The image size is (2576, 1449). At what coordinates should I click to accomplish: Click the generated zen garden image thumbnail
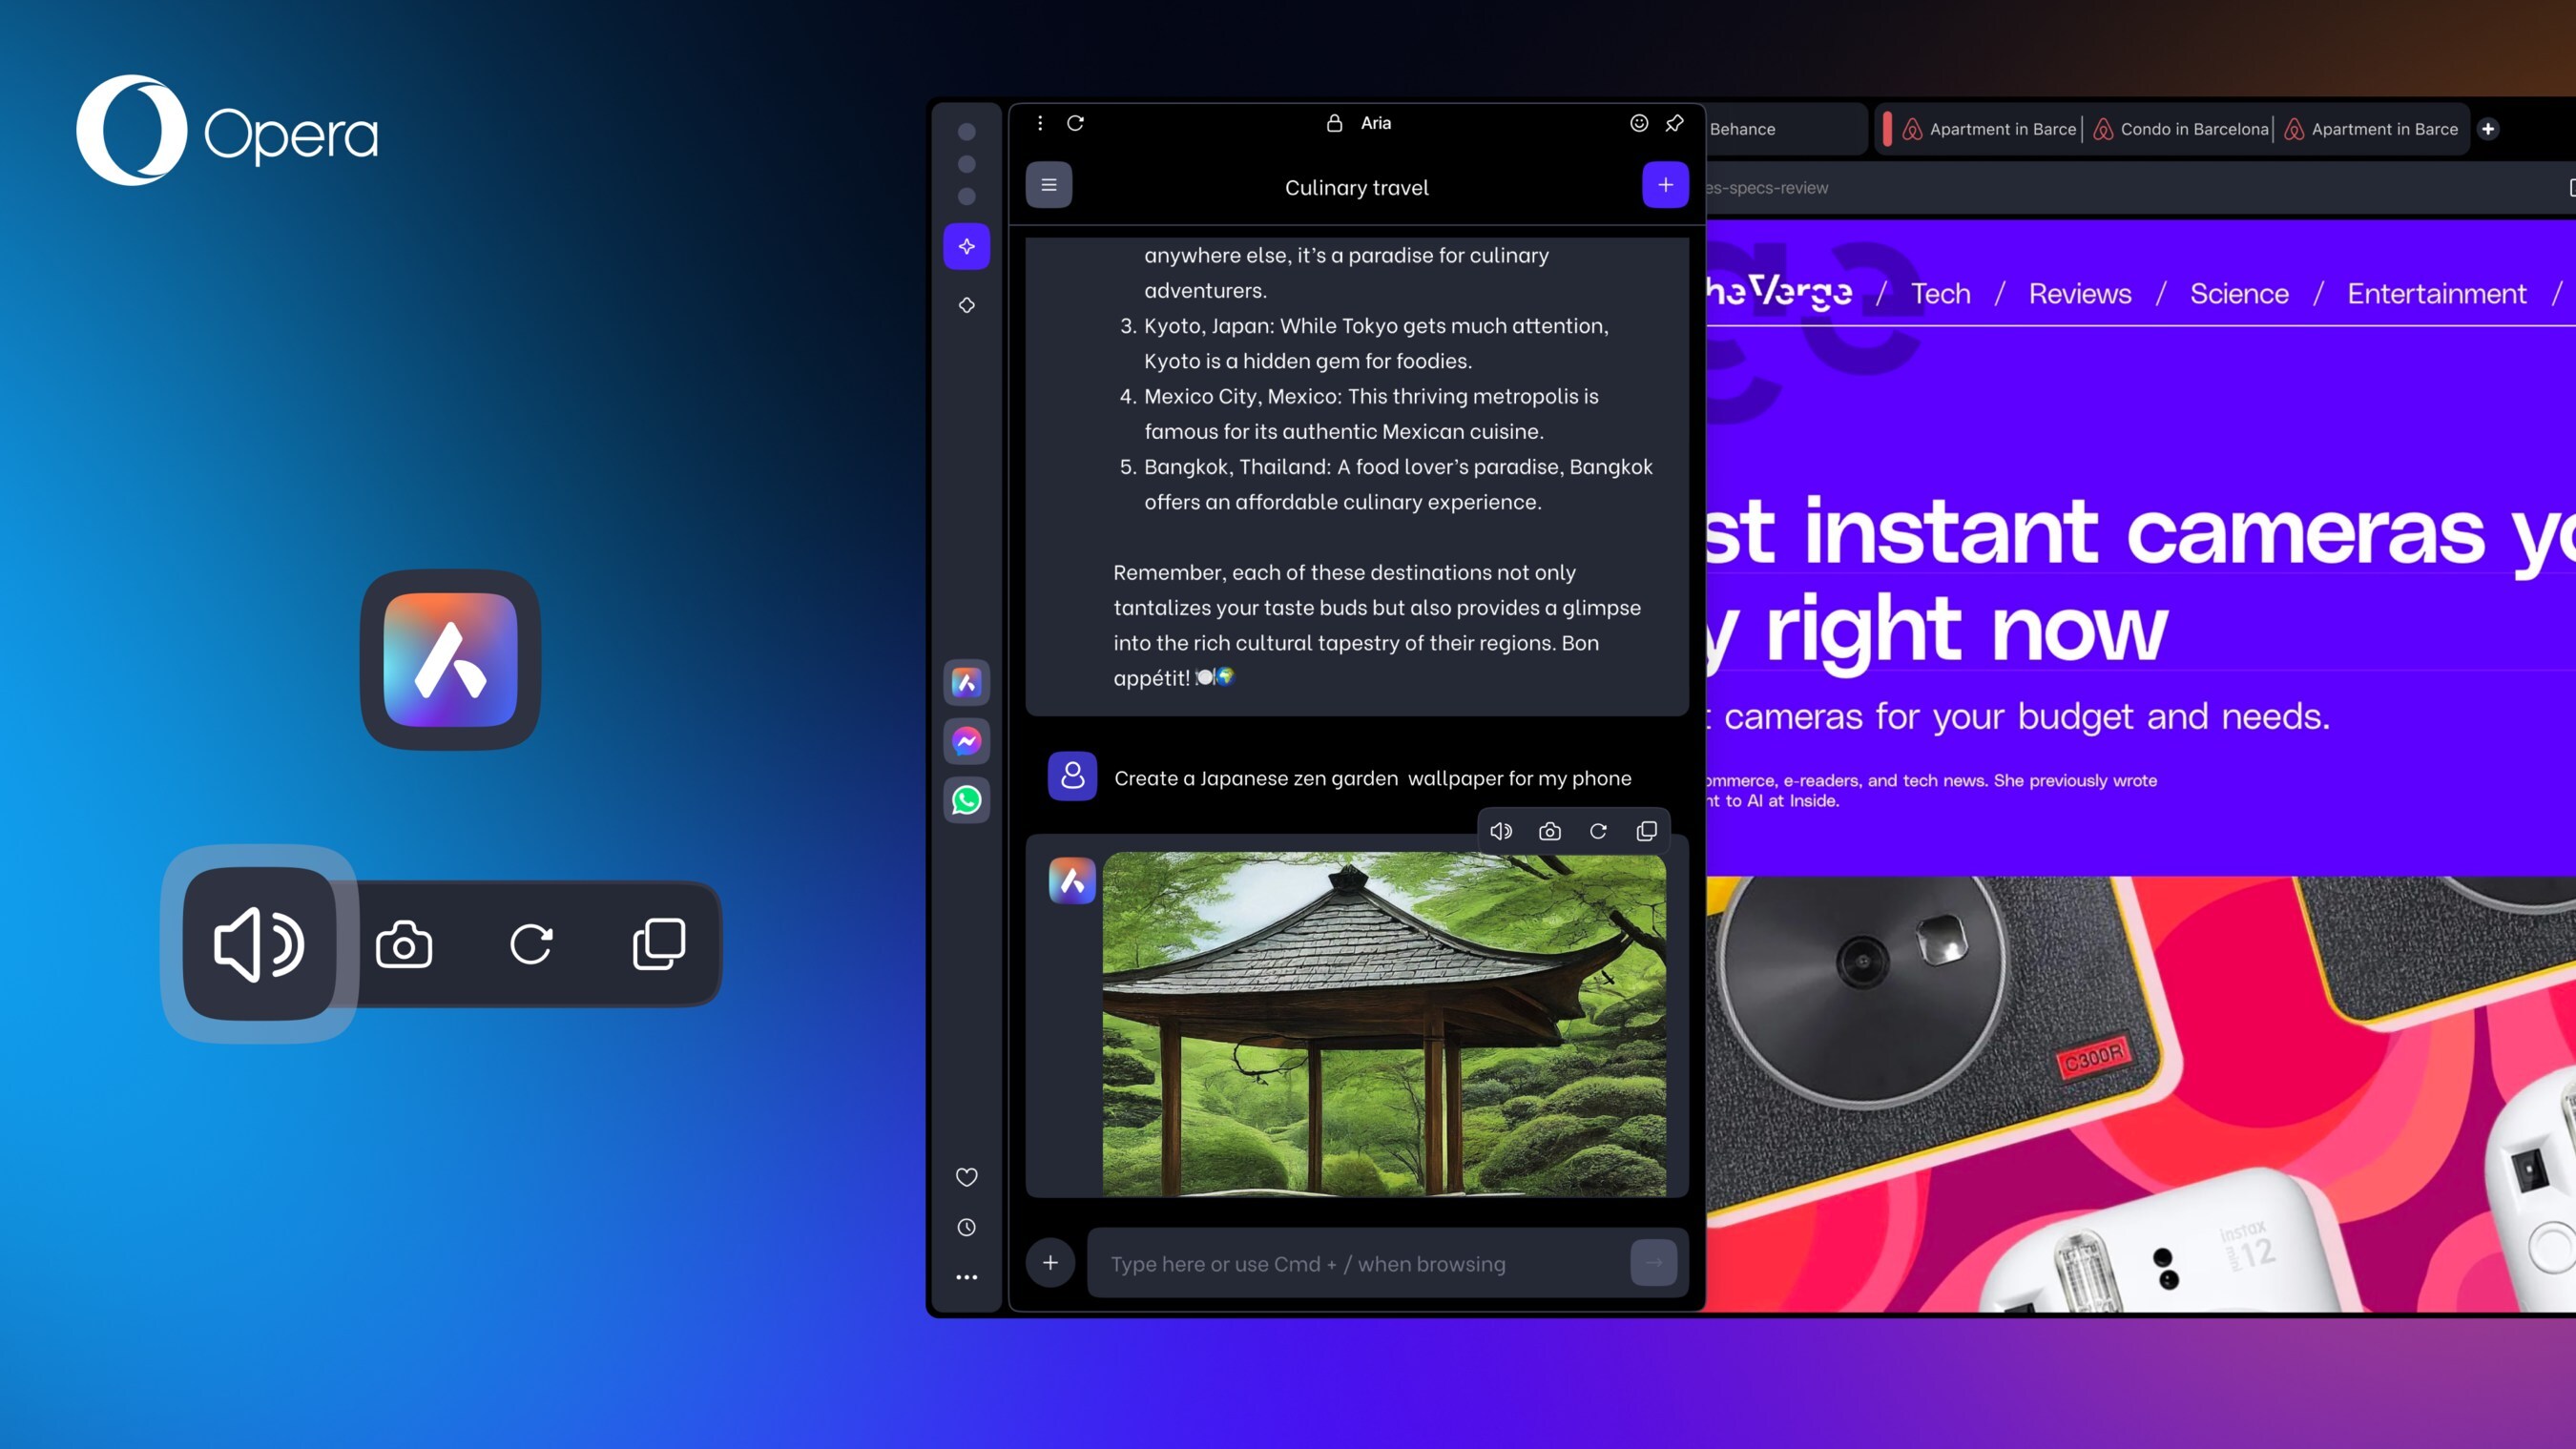1385,1025
